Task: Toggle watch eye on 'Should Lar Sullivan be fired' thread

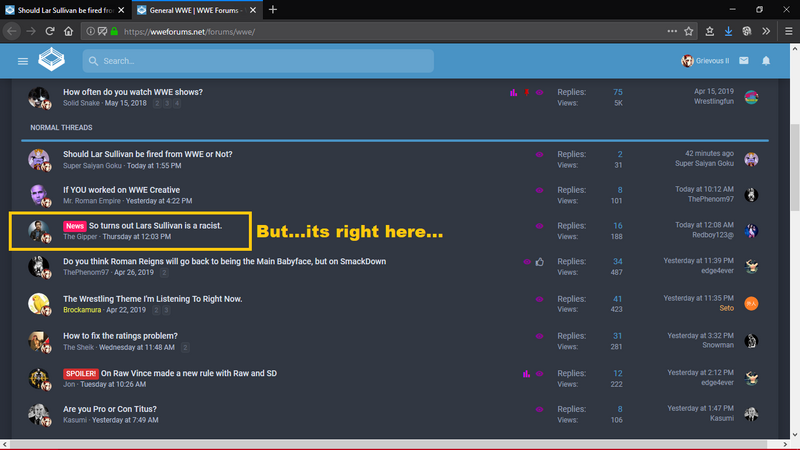Action: click(x=539, y=154)
